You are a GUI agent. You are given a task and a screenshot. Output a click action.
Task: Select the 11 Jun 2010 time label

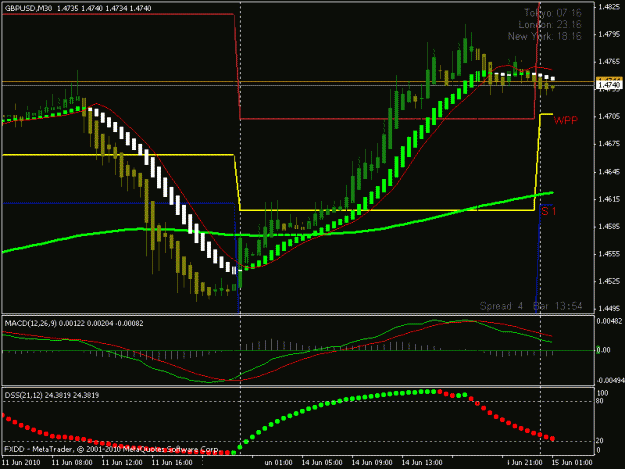[x=21, y=463]
